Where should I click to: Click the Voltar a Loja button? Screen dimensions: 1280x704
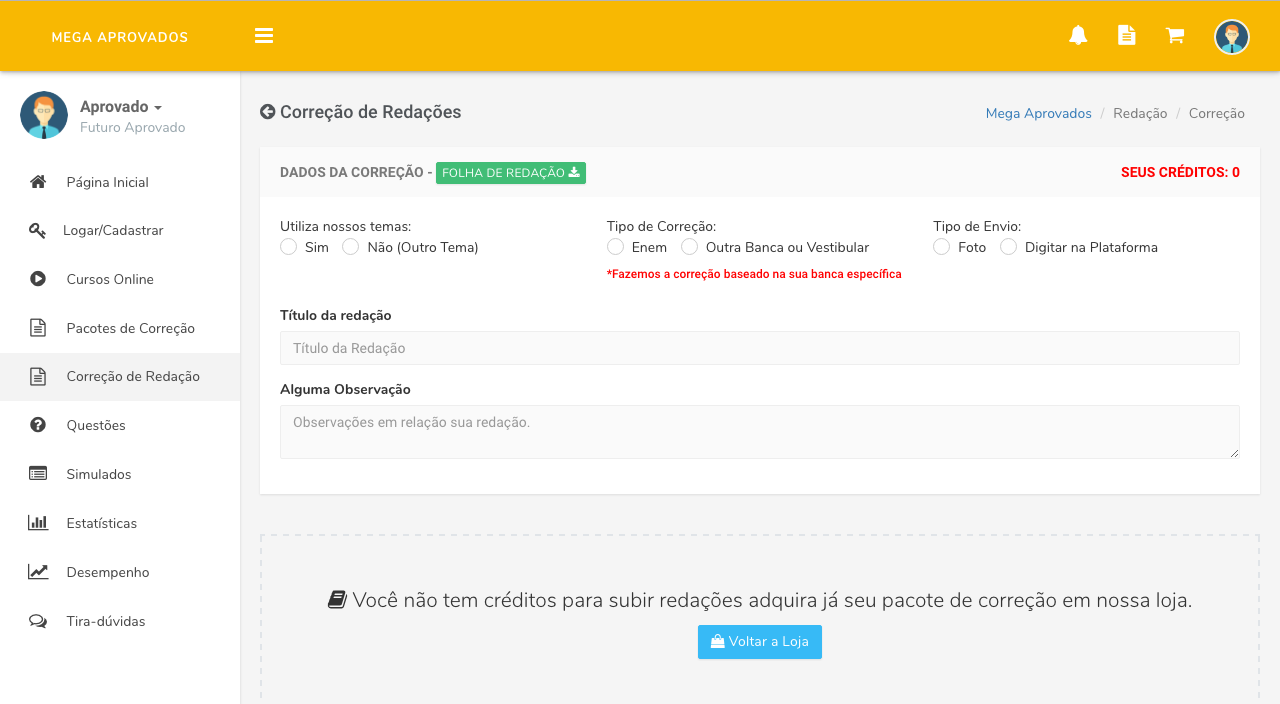(760, 642)
